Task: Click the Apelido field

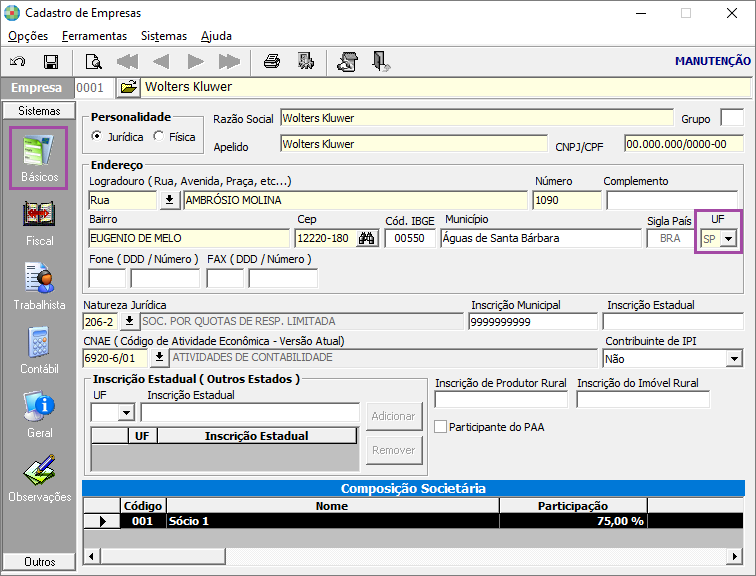Action: [x=414, y=144]
